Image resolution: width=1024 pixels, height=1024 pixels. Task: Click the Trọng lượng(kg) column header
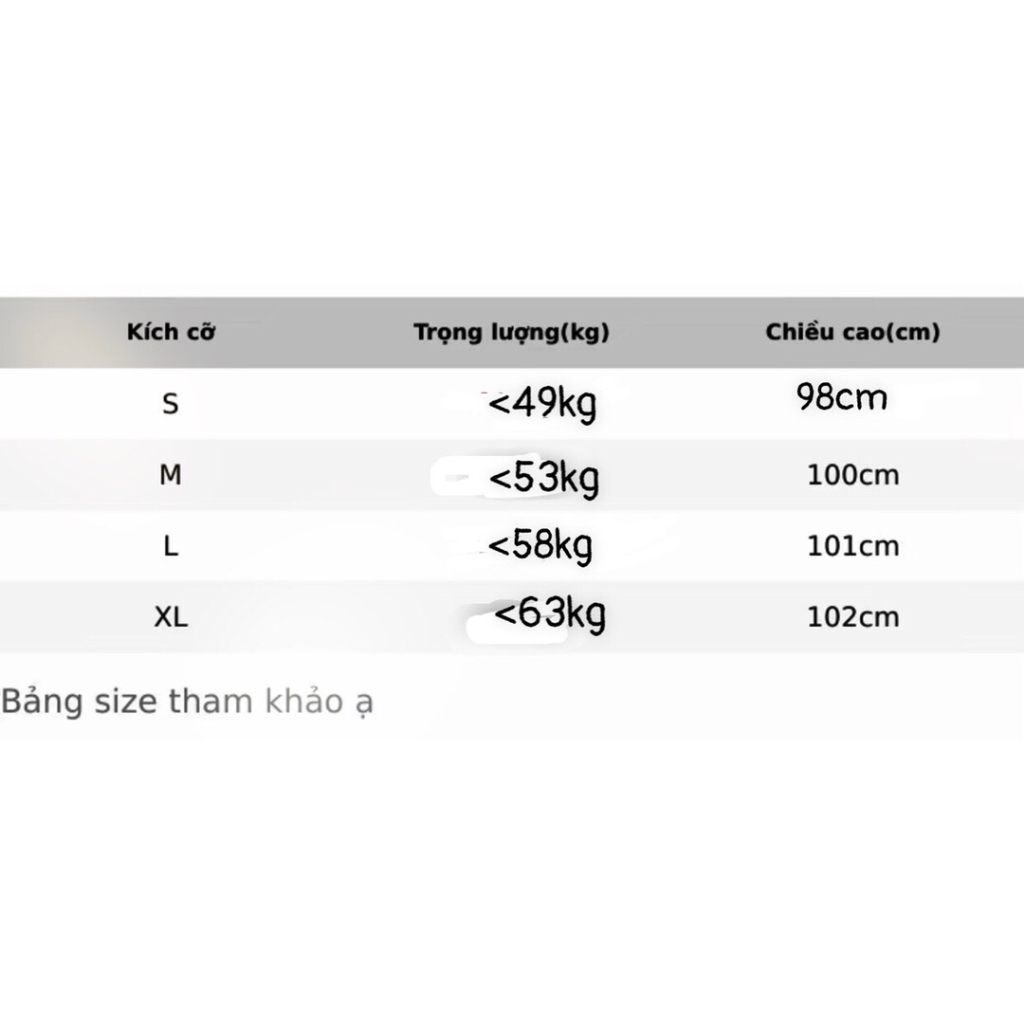pyautogui.click(x=511, y=332)
